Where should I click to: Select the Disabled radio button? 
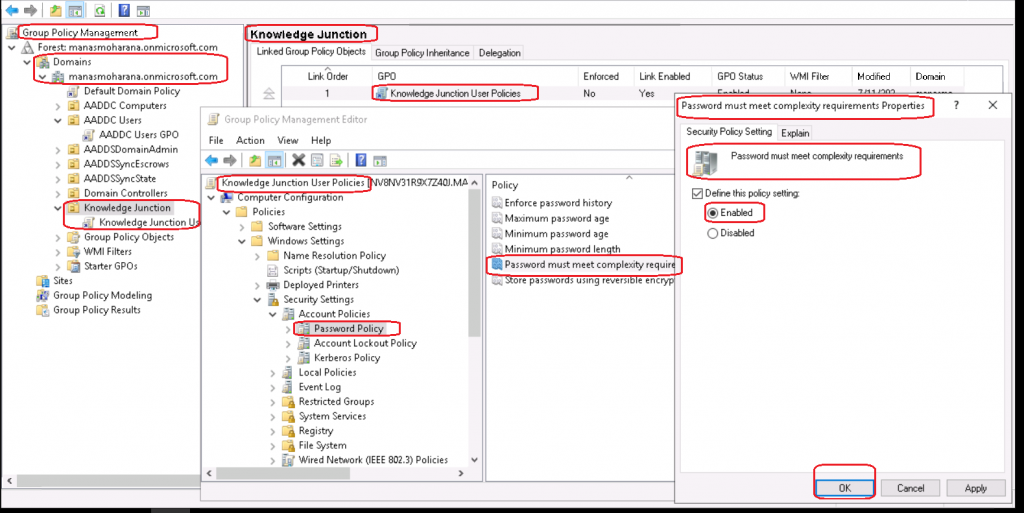713,233
